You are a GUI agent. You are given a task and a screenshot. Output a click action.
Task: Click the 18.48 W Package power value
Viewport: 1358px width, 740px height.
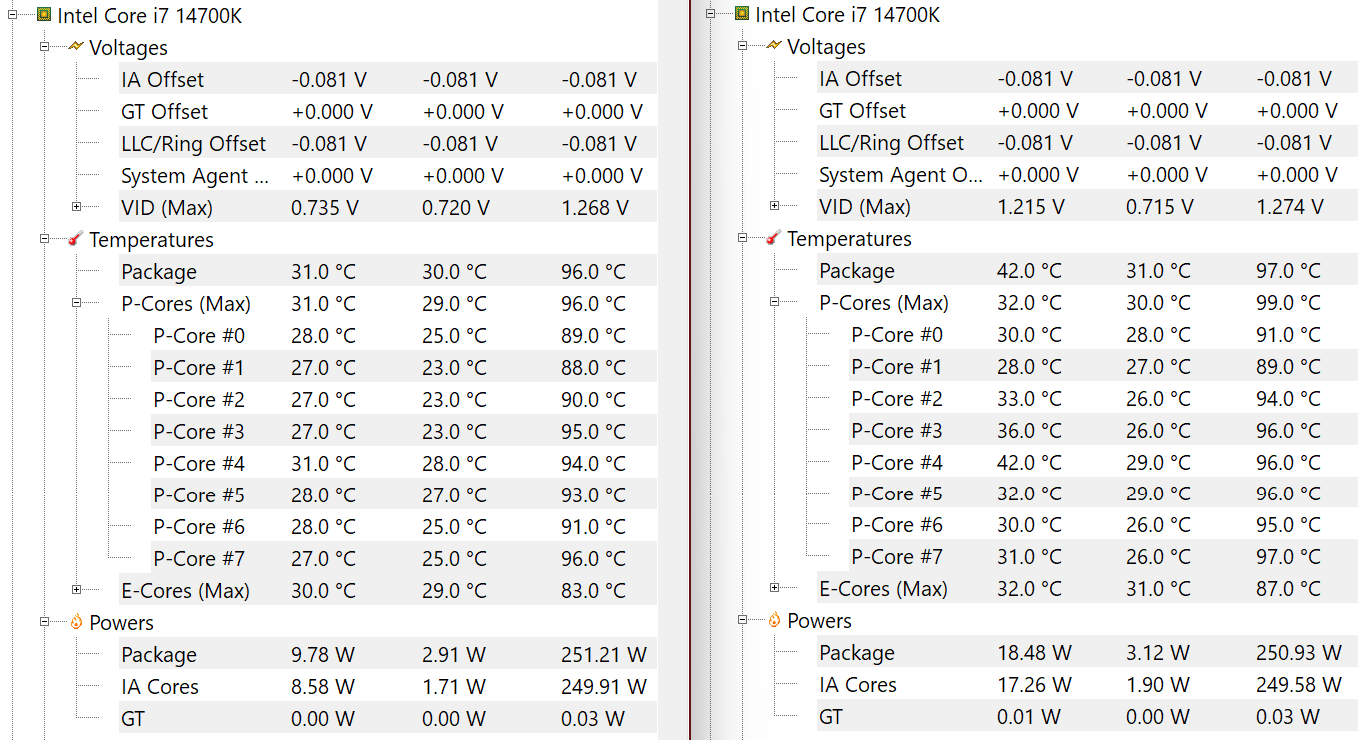tap(1034, 653)
